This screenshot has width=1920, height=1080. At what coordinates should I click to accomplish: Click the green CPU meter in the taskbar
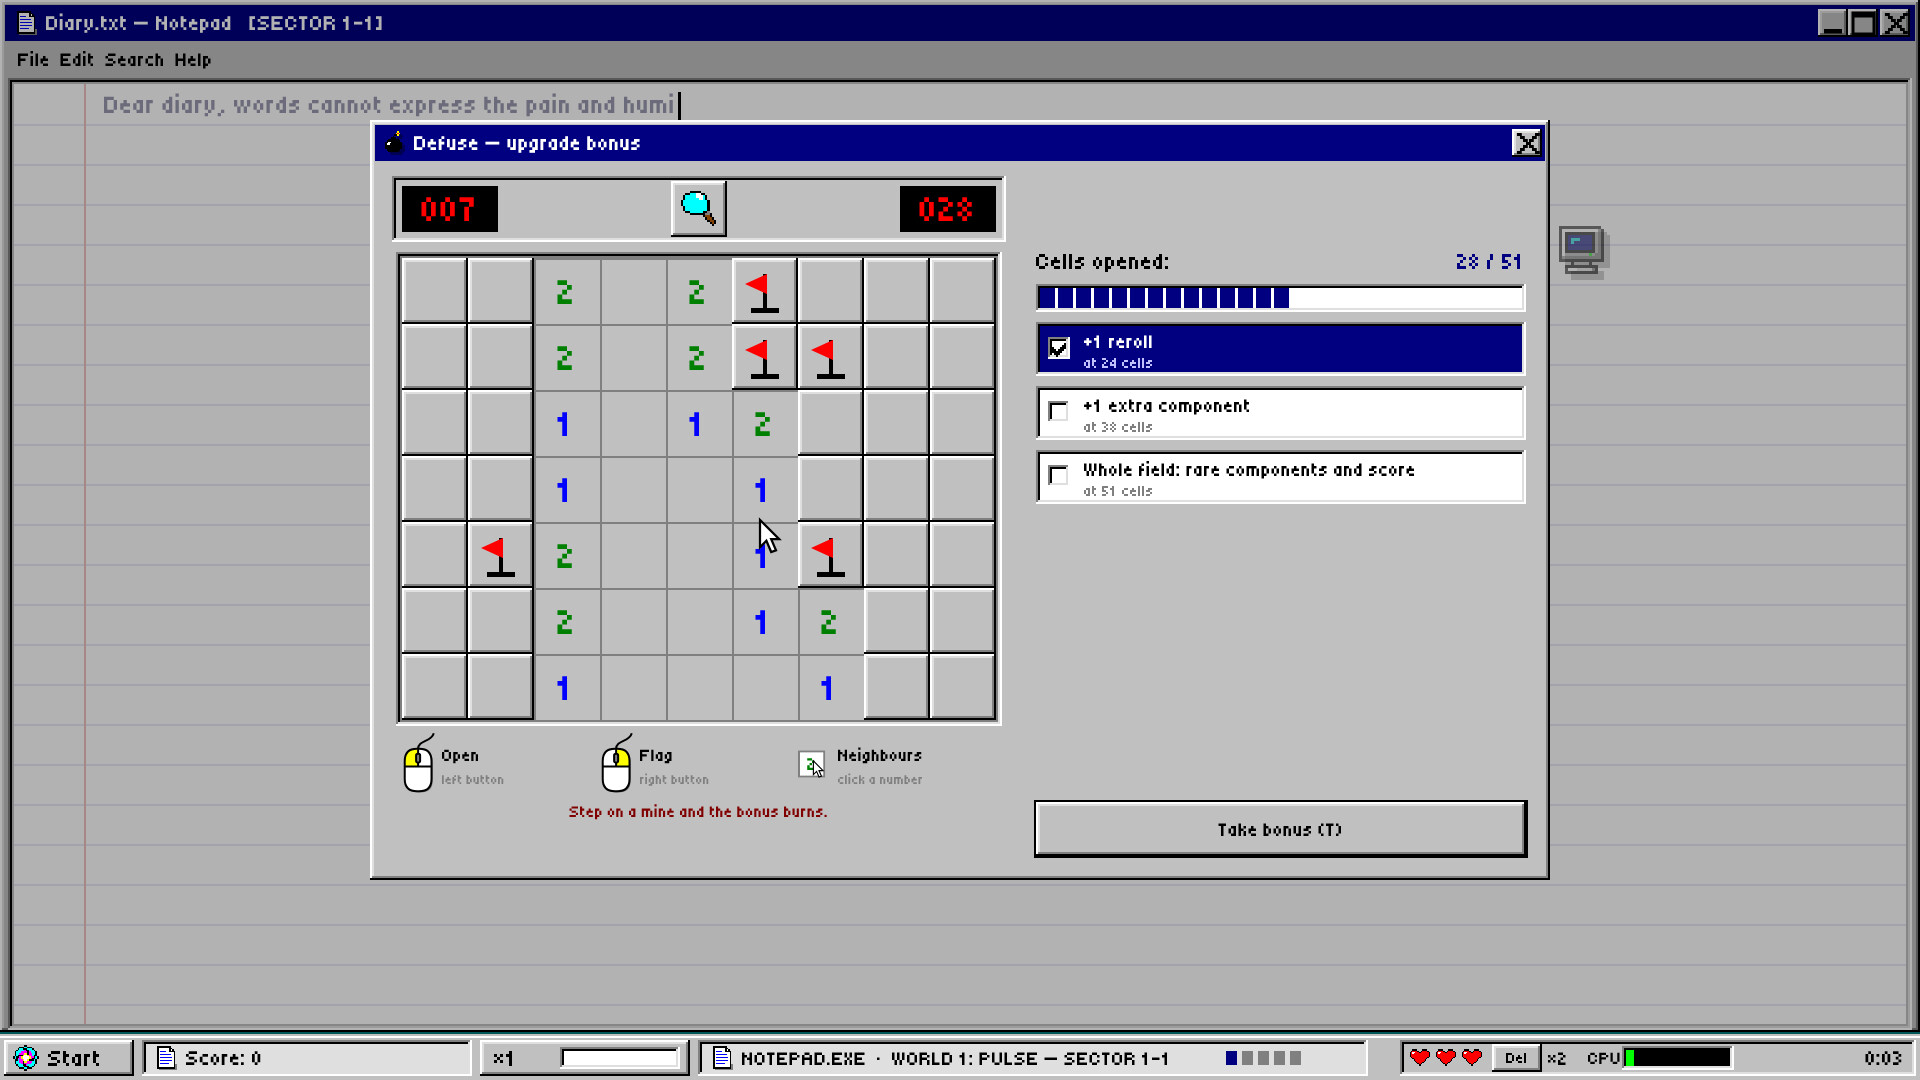(1678, 1057)
